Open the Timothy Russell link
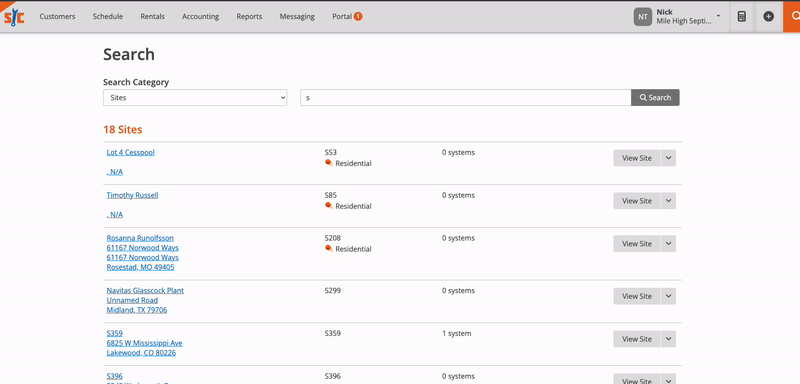The image size is (800, 384). [x=132, y=195]
